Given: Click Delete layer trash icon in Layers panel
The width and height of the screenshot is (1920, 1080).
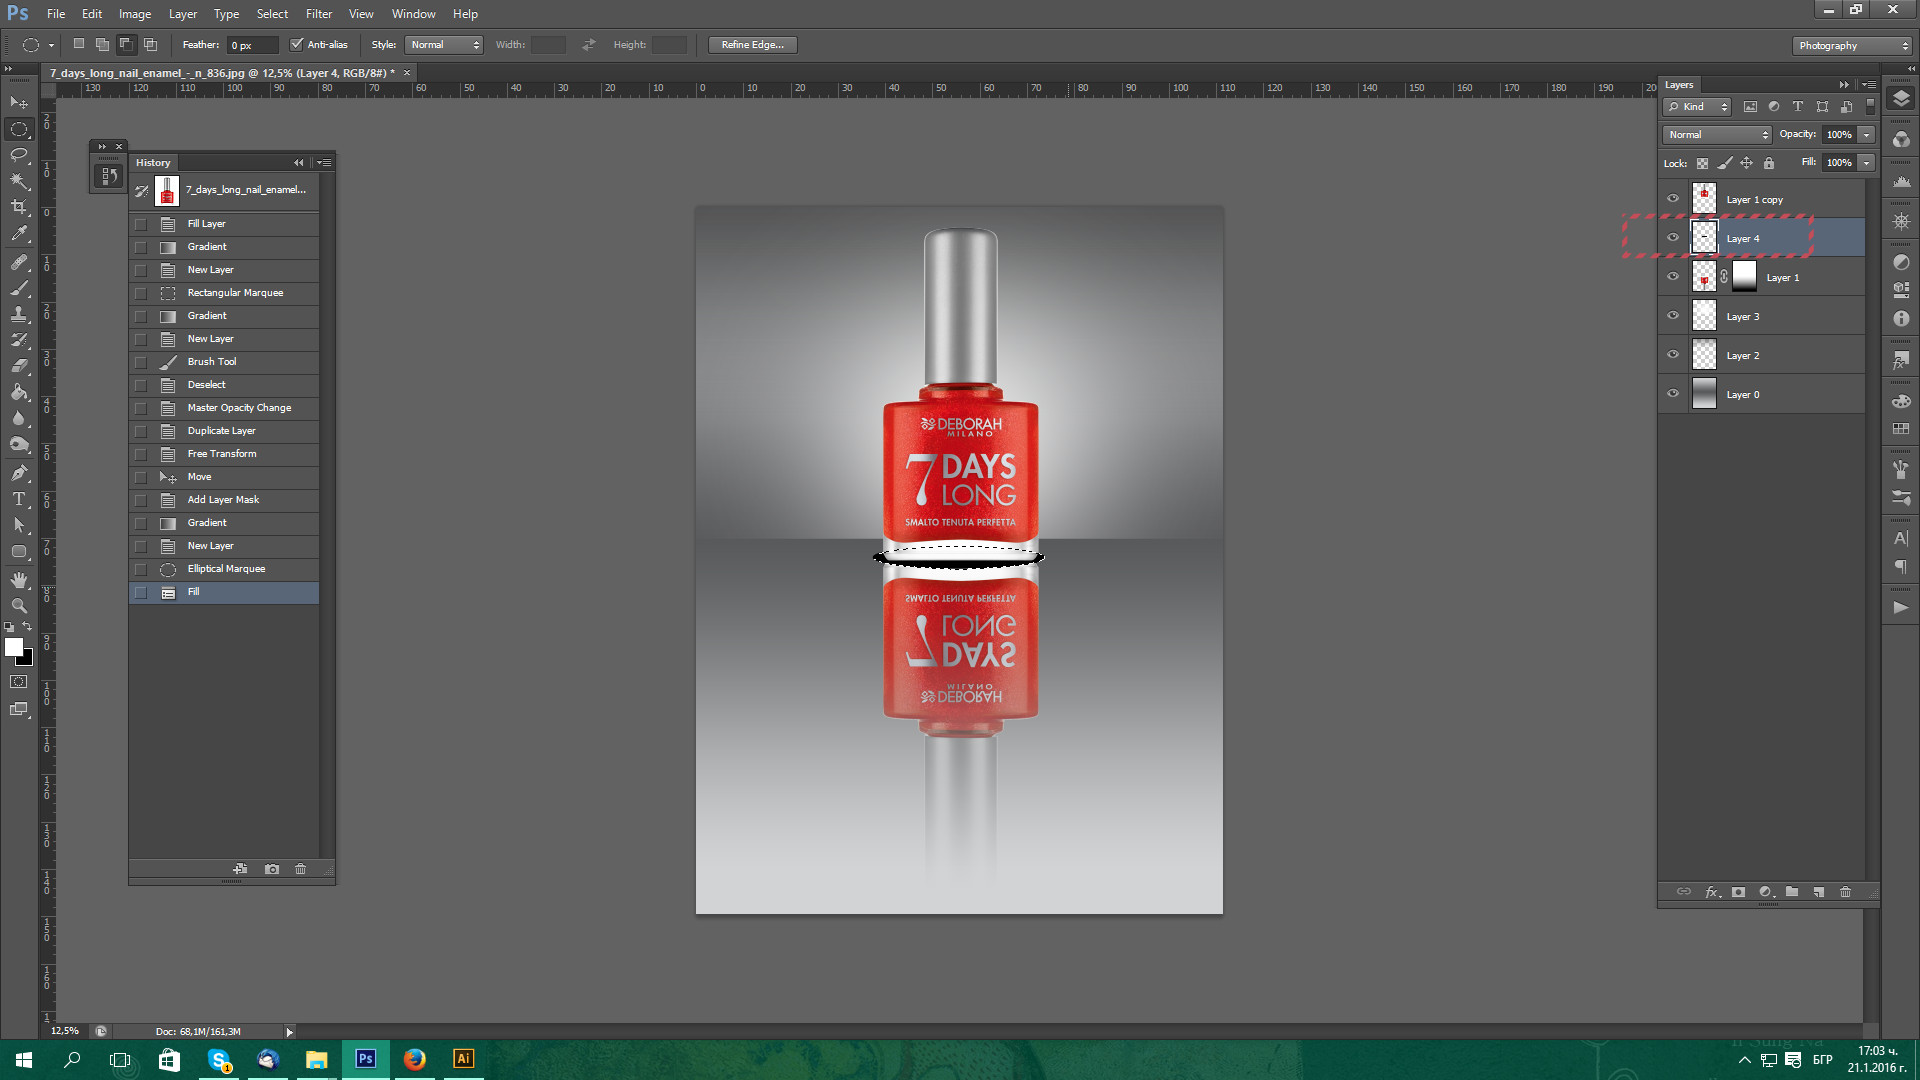Looking at the screenshot, I should click(1846, 892).
